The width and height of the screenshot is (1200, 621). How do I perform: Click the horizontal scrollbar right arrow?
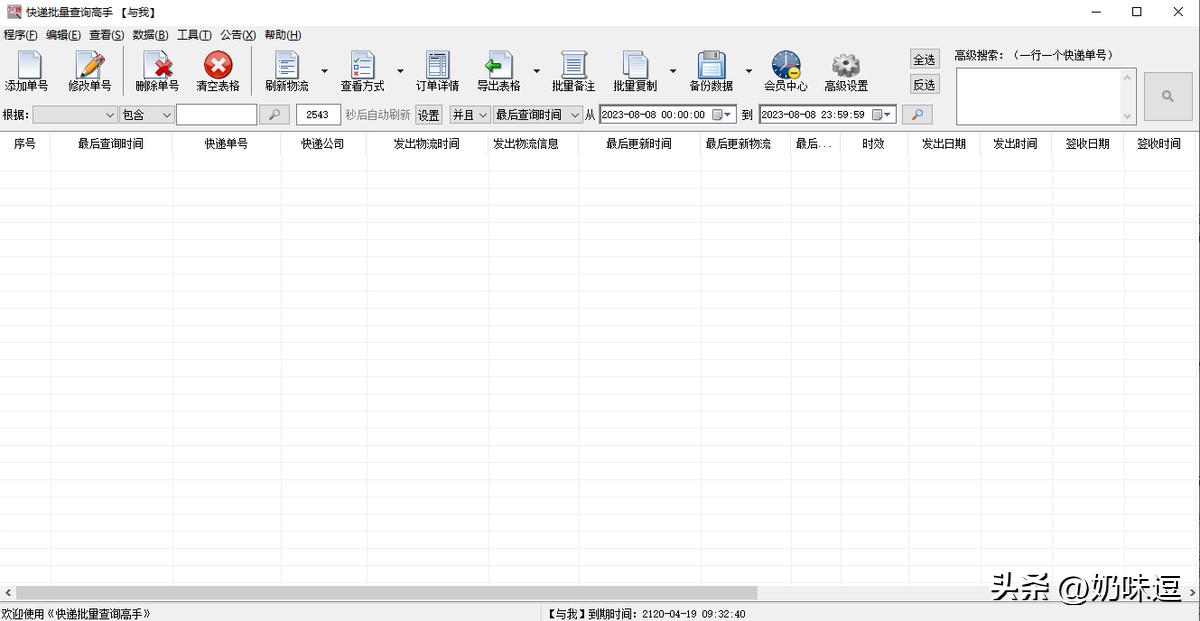tap(1190, 593)
